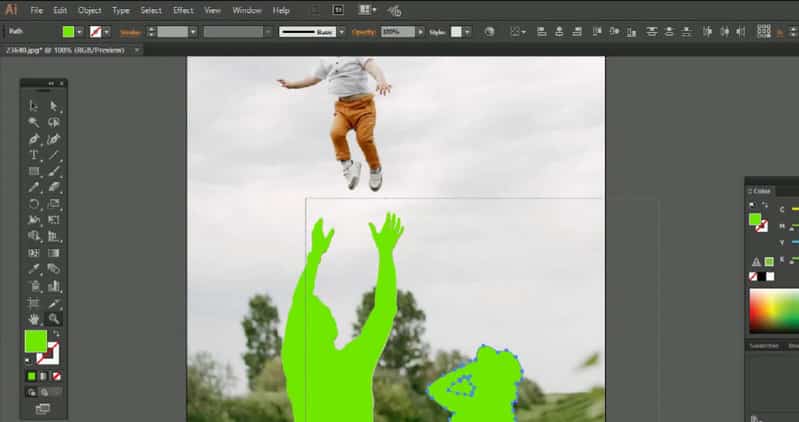
Task: Open the Object menu
Action: (90, 10)
